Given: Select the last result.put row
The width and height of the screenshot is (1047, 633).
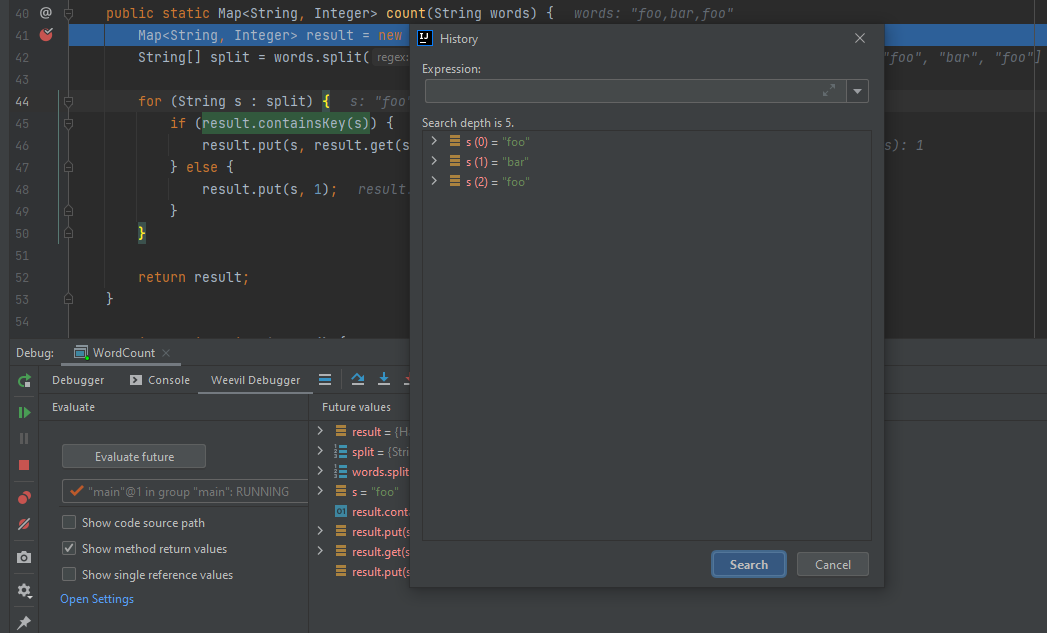Looking at the screenshot, I should coord(371,572).
